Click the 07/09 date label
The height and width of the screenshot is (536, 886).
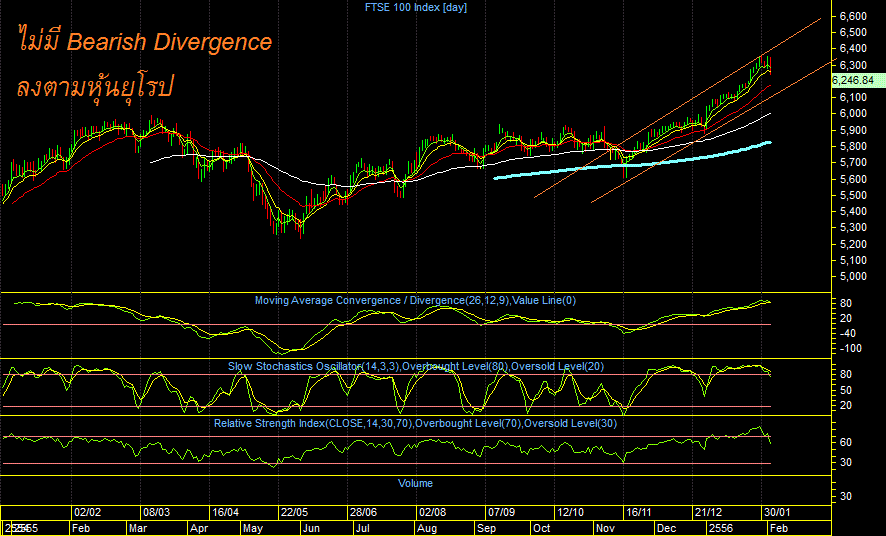pos(501,513)
